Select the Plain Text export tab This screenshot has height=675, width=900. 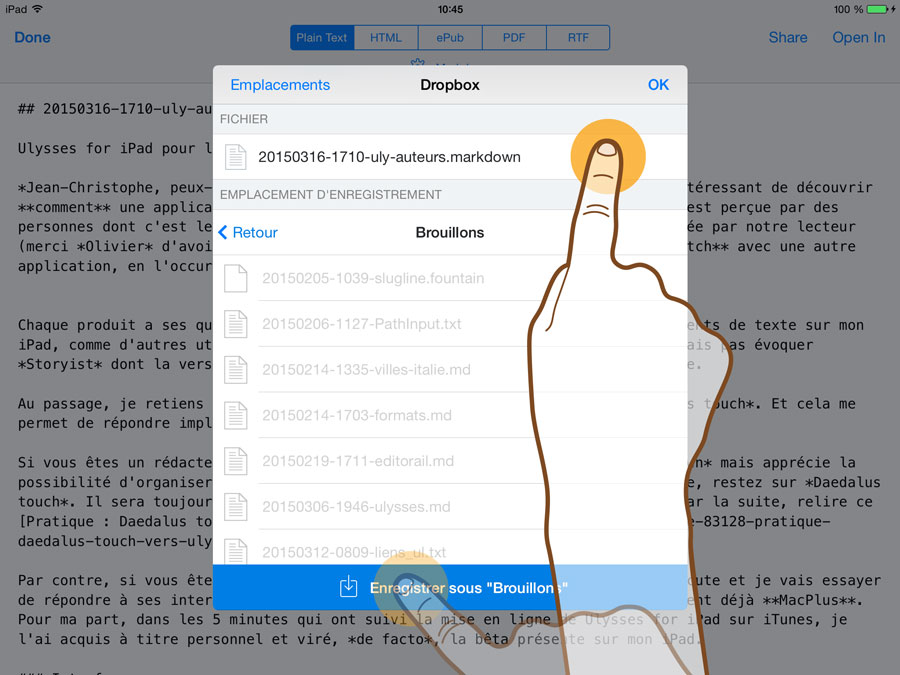322,37
